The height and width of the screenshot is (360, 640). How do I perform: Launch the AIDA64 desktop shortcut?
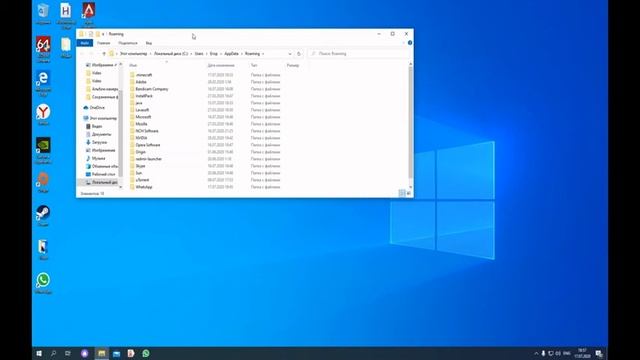click(x=43, y=49)
